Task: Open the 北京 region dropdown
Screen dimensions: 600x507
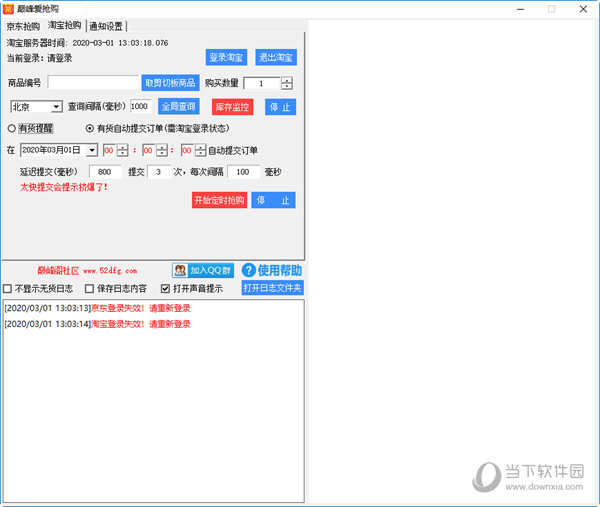Action: 57,107
